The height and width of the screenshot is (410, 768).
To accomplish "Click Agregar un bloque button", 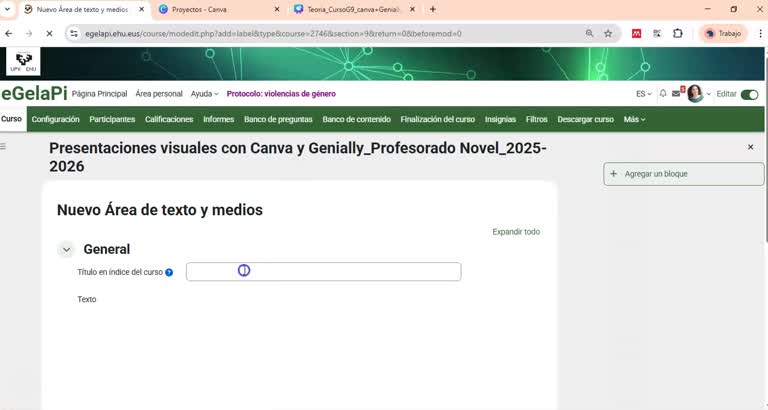I will click(x=683, y=174).
